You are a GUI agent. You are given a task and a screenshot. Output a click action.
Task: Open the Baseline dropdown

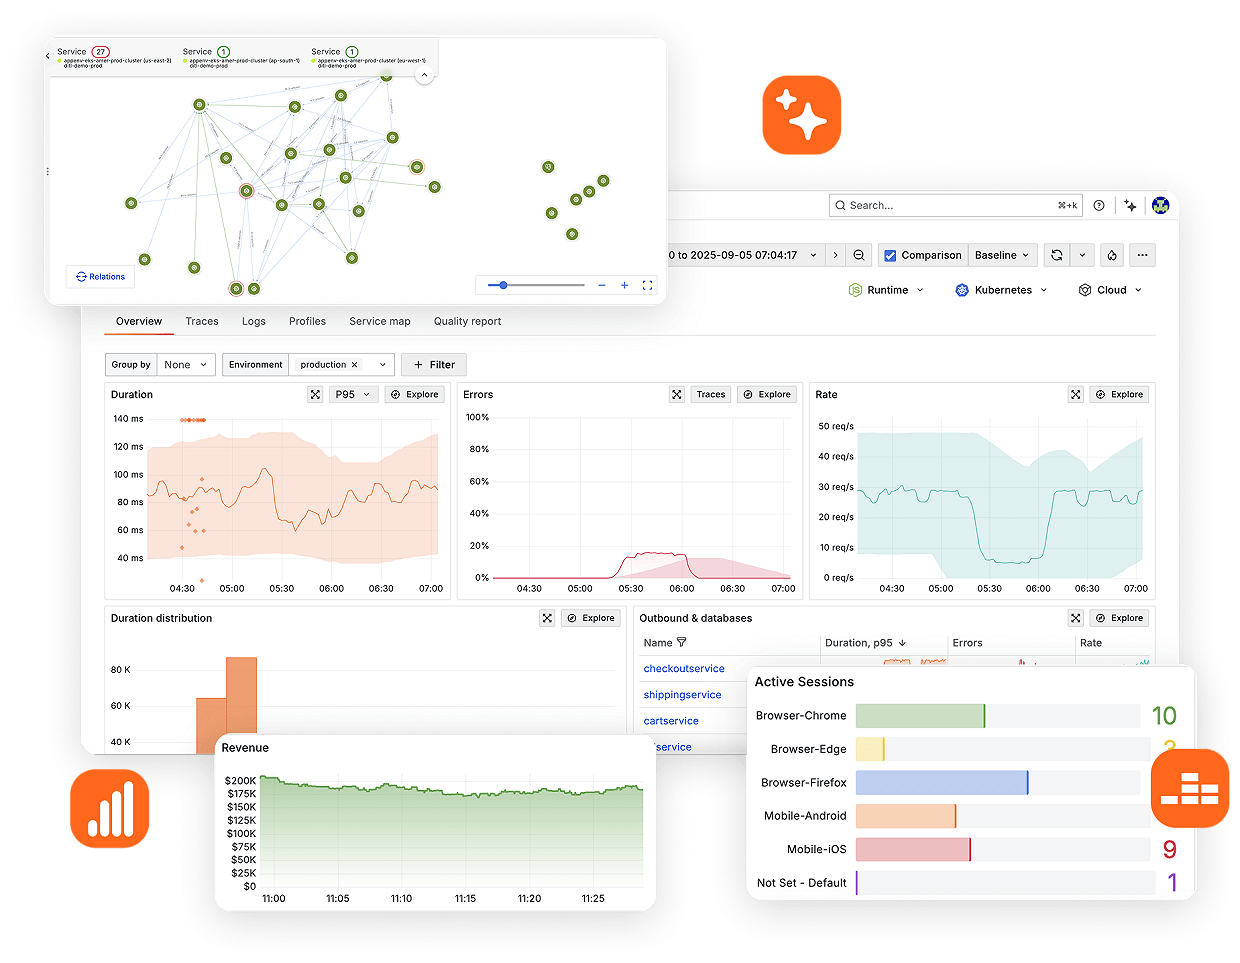tap(1003, 255)
